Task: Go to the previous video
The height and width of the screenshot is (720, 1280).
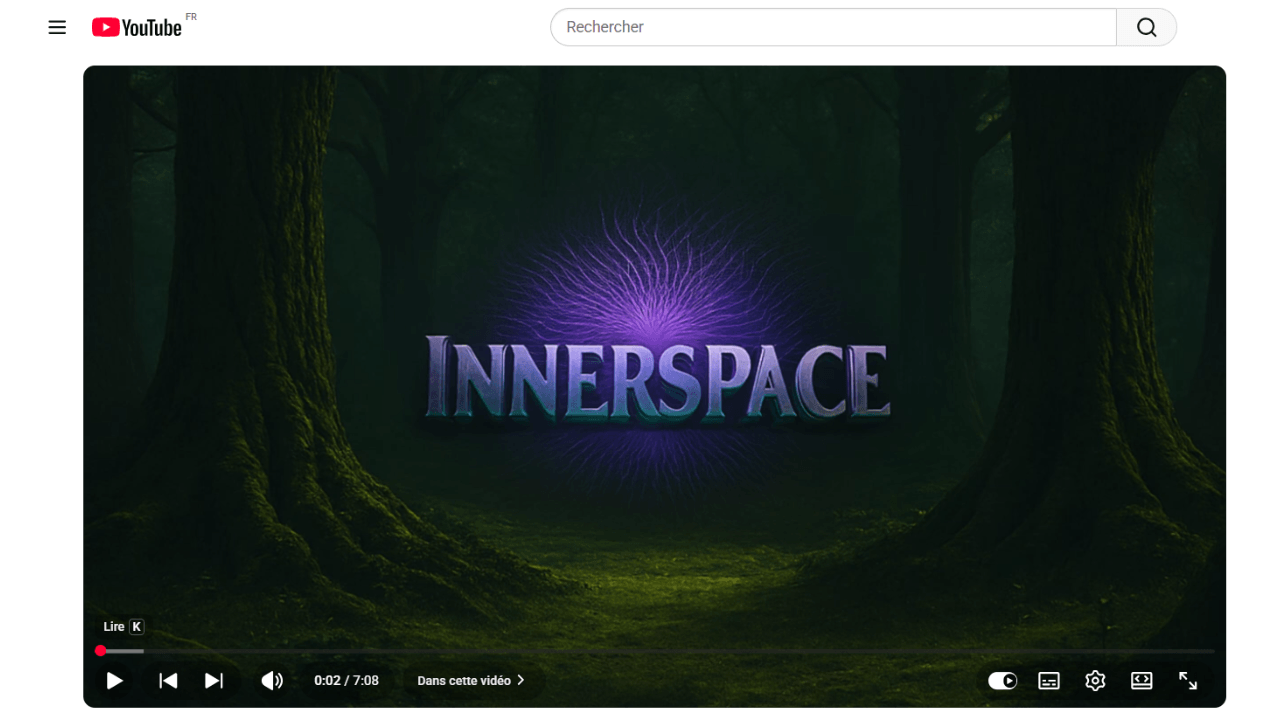Action: click(x=168, y=681)
